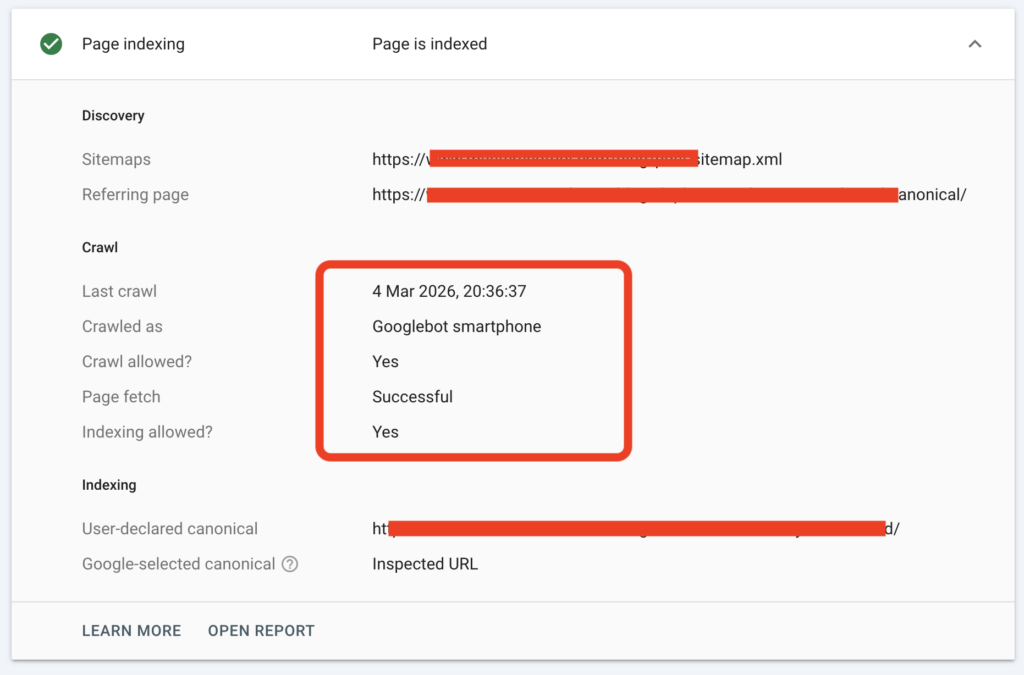Select the Page is indexed header
The height and width of the screenshot is (675, 1024).
(x=429, y=43)
